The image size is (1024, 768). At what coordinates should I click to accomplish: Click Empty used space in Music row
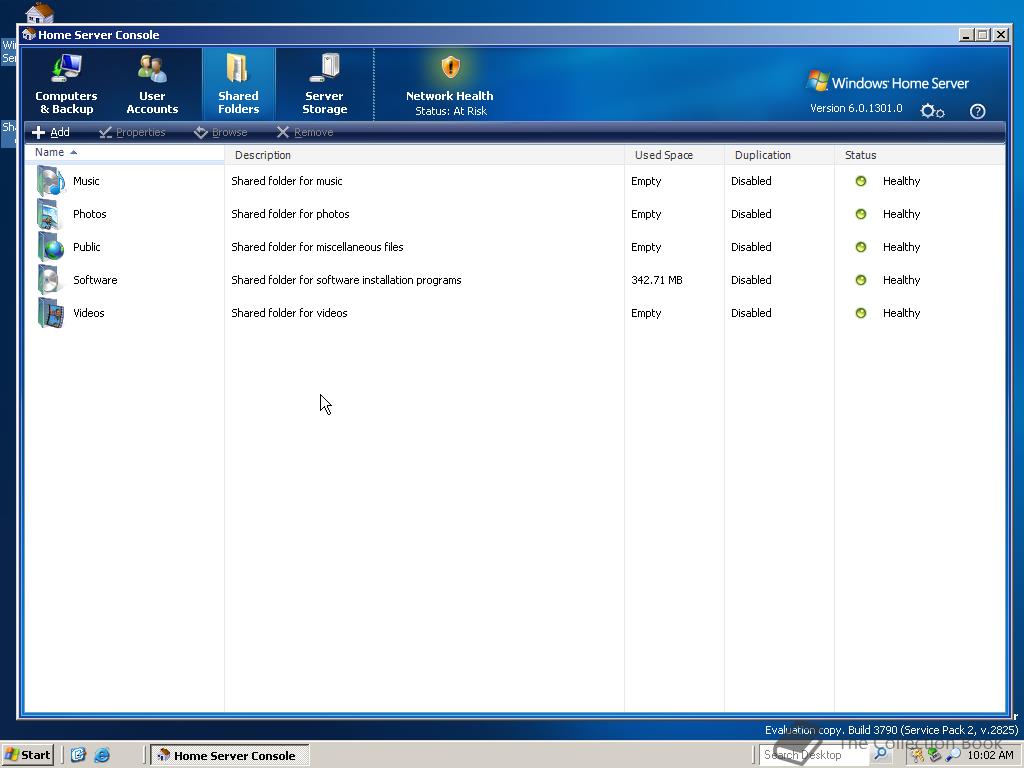coord(646,181)
